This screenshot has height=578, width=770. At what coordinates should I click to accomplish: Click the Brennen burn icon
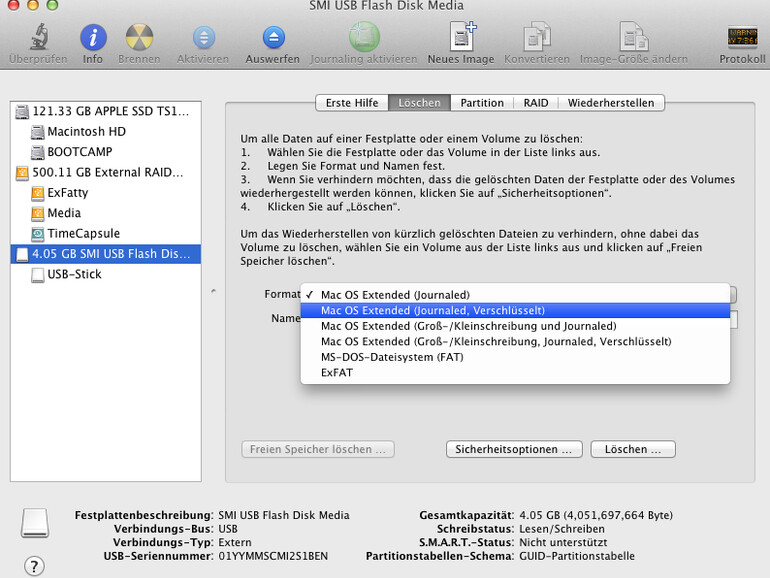[x=139, y=37]
